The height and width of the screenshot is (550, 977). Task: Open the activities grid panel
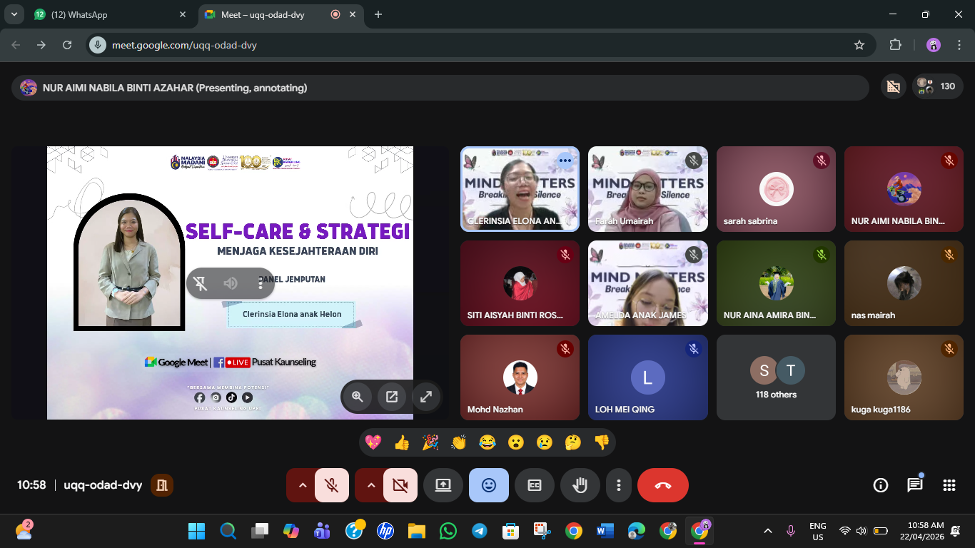[948, 485]
